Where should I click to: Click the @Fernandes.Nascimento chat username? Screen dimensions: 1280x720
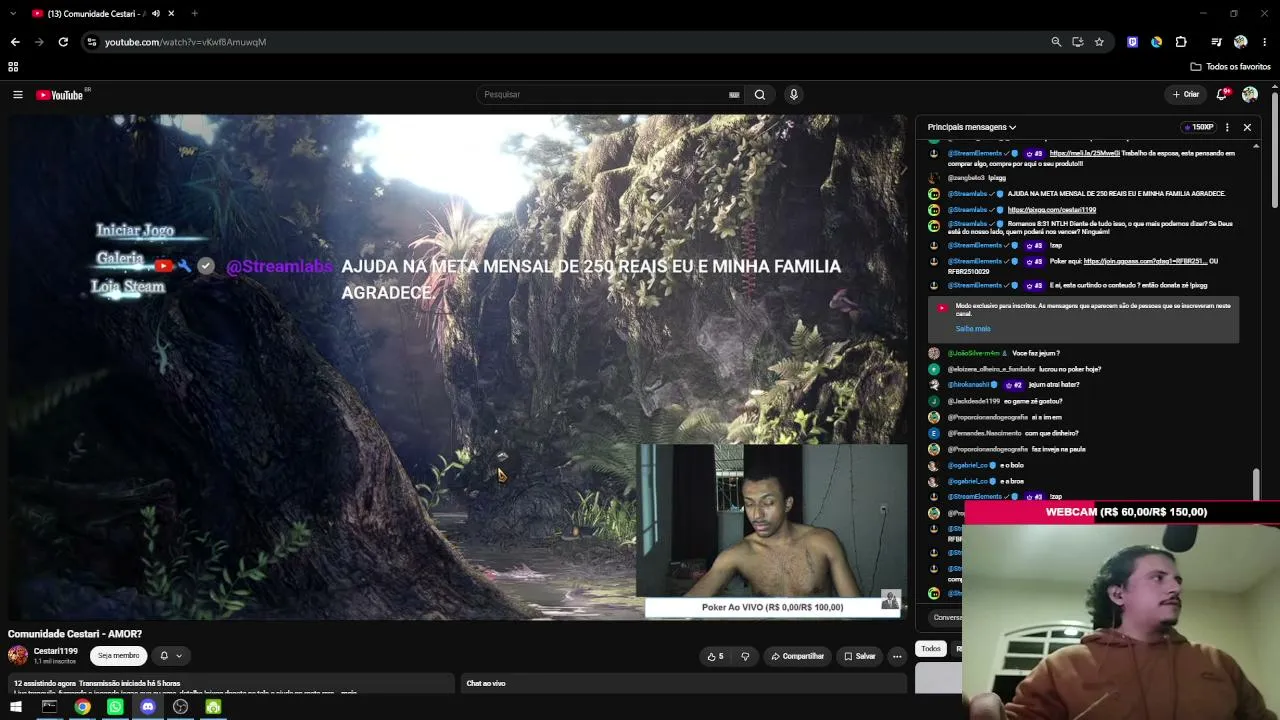tap(985, 434)
